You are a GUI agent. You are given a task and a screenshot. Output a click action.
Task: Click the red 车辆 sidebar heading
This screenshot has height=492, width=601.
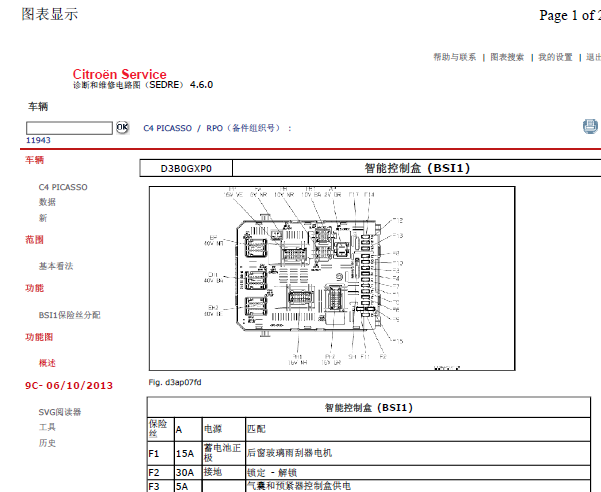tap(34, 160)
